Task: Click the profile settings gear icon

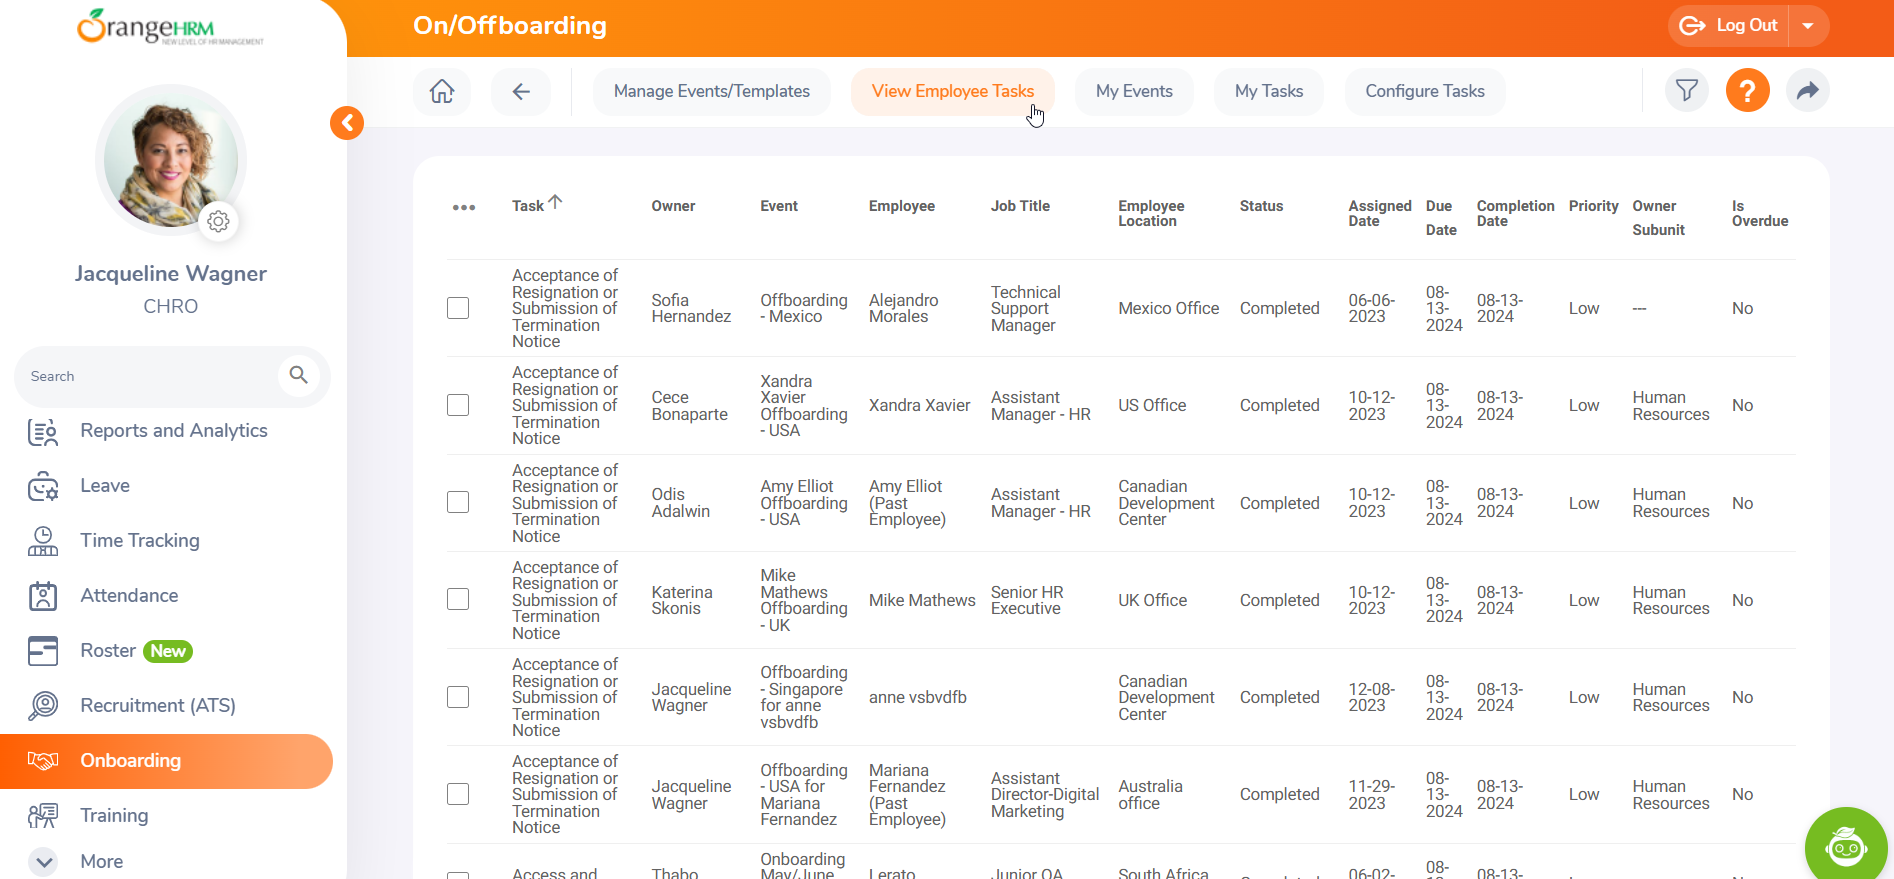Action: pos(218,221)
